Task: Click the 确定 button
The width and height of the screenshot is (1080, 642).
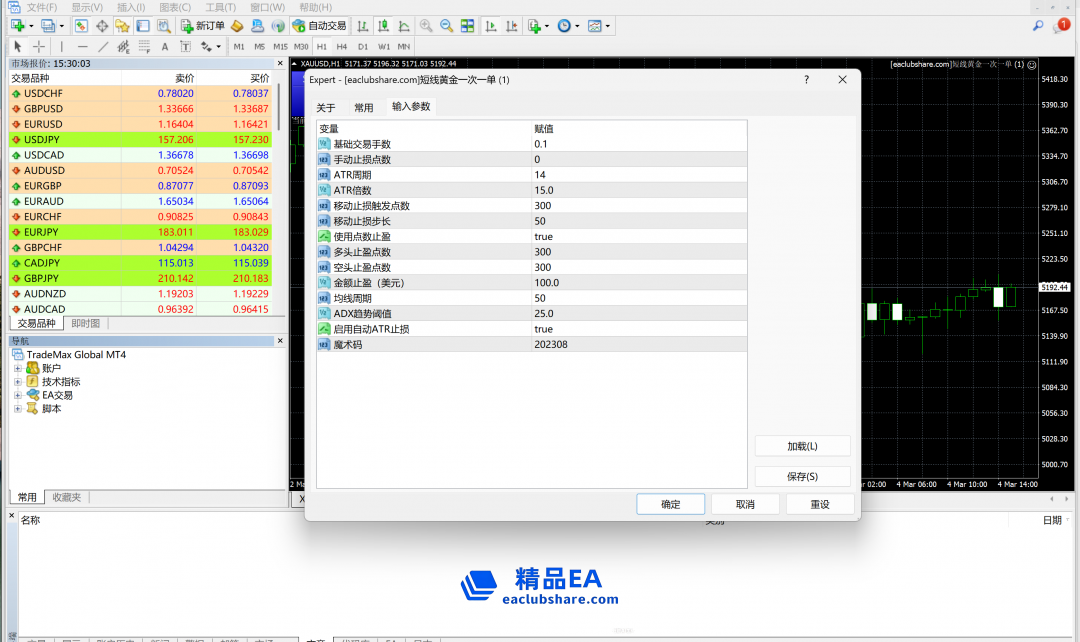Action: pos(670,504)
